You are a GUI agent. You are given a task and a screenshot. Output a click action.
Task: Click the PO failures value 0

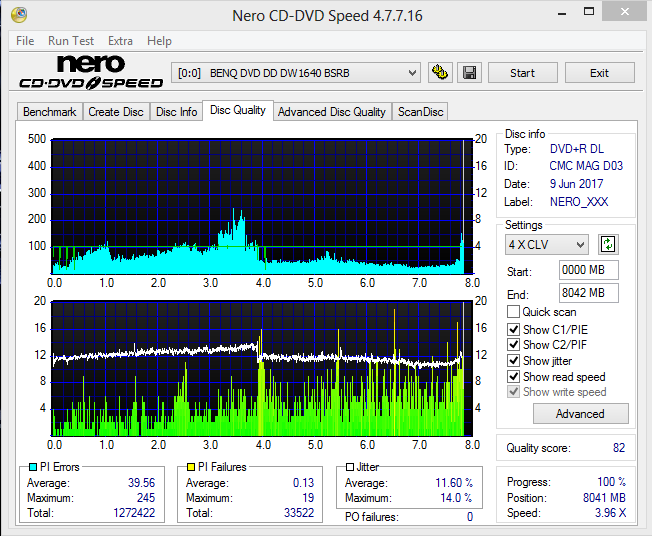[470, 516]
